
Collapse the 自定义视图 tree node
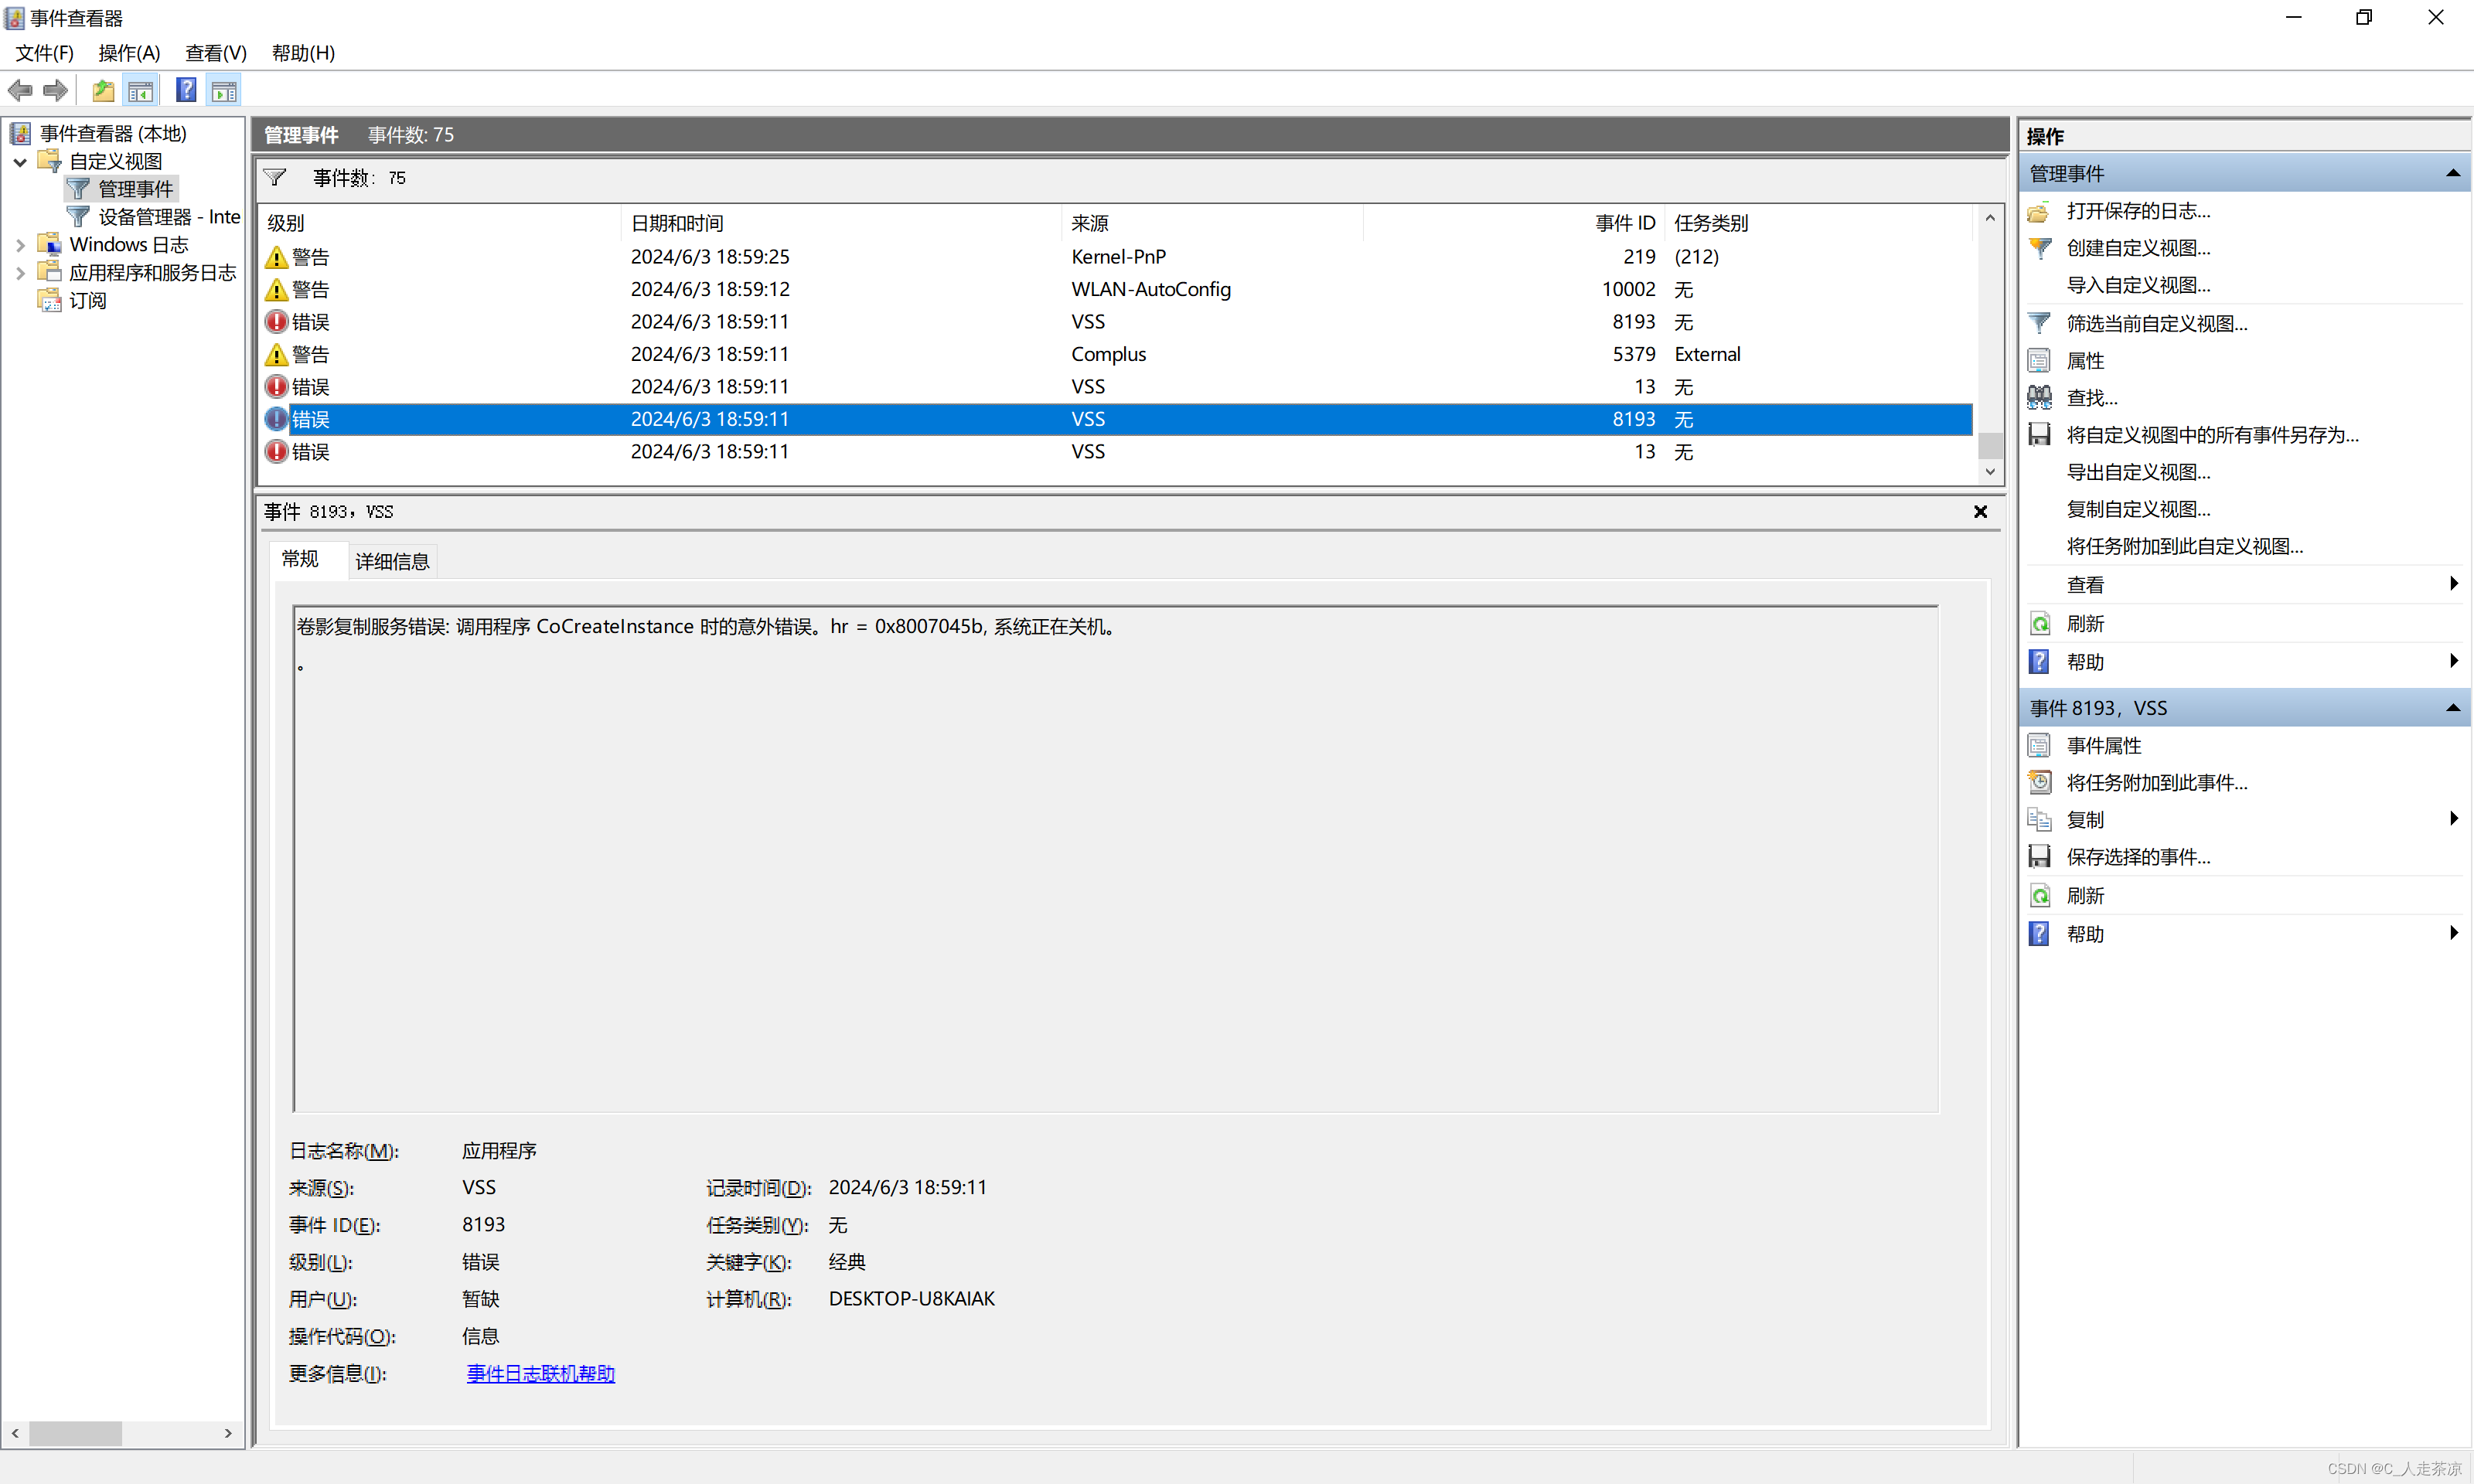coord(20,161)
